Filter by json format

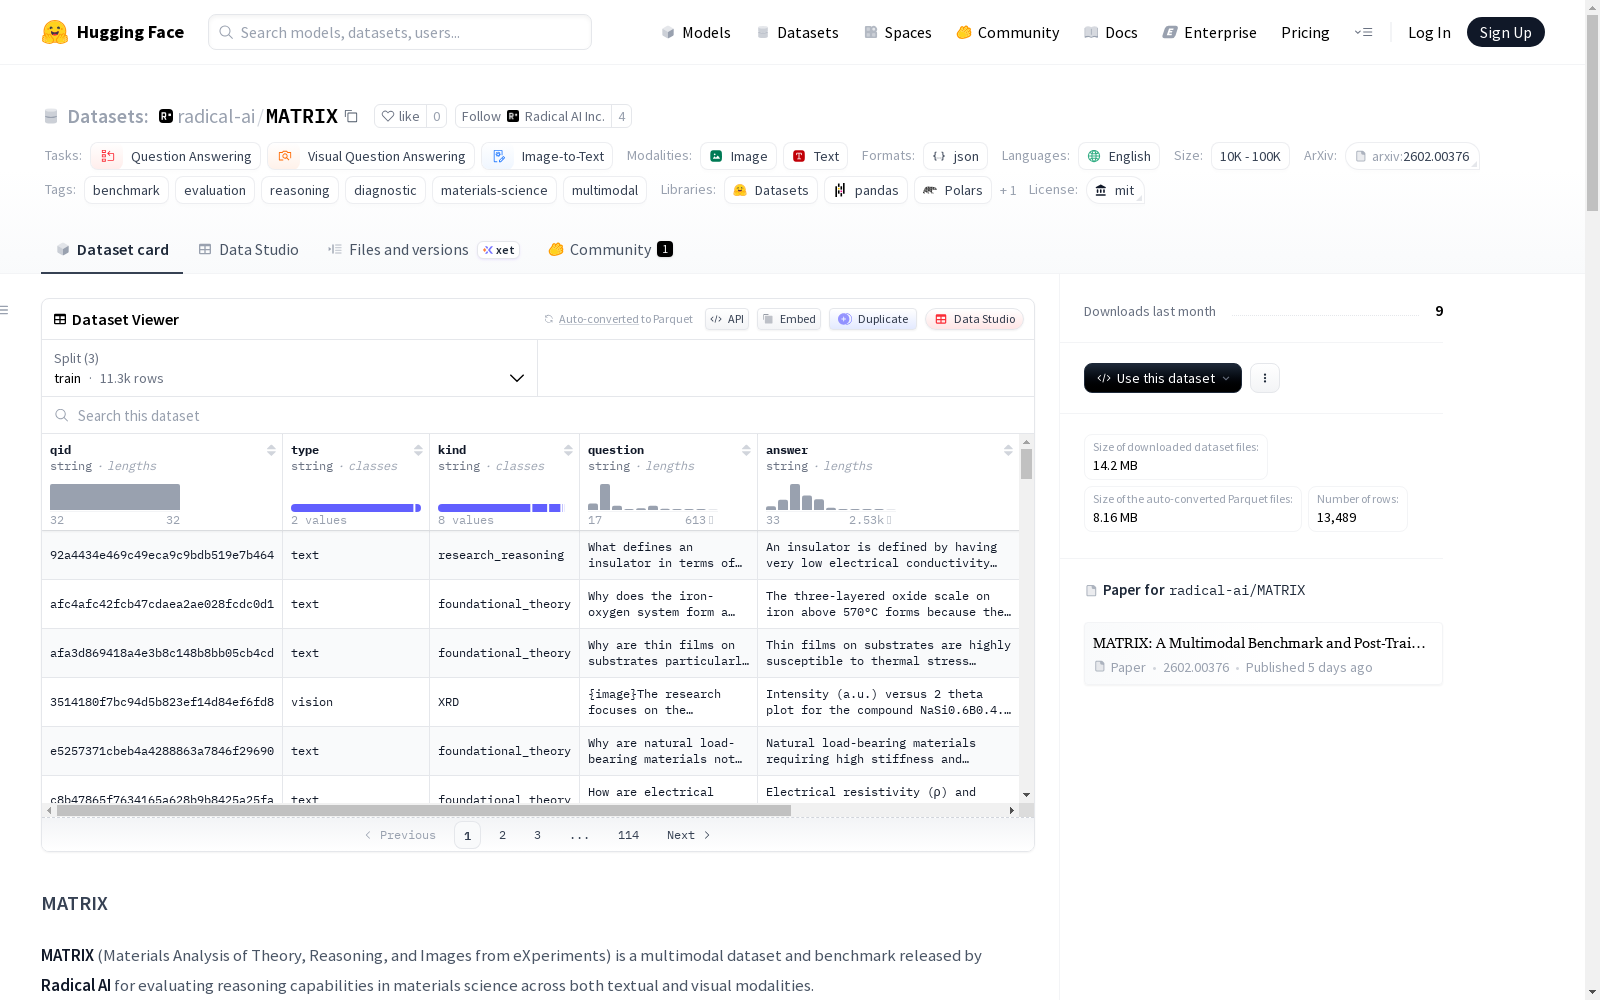[x=955, y=156]
